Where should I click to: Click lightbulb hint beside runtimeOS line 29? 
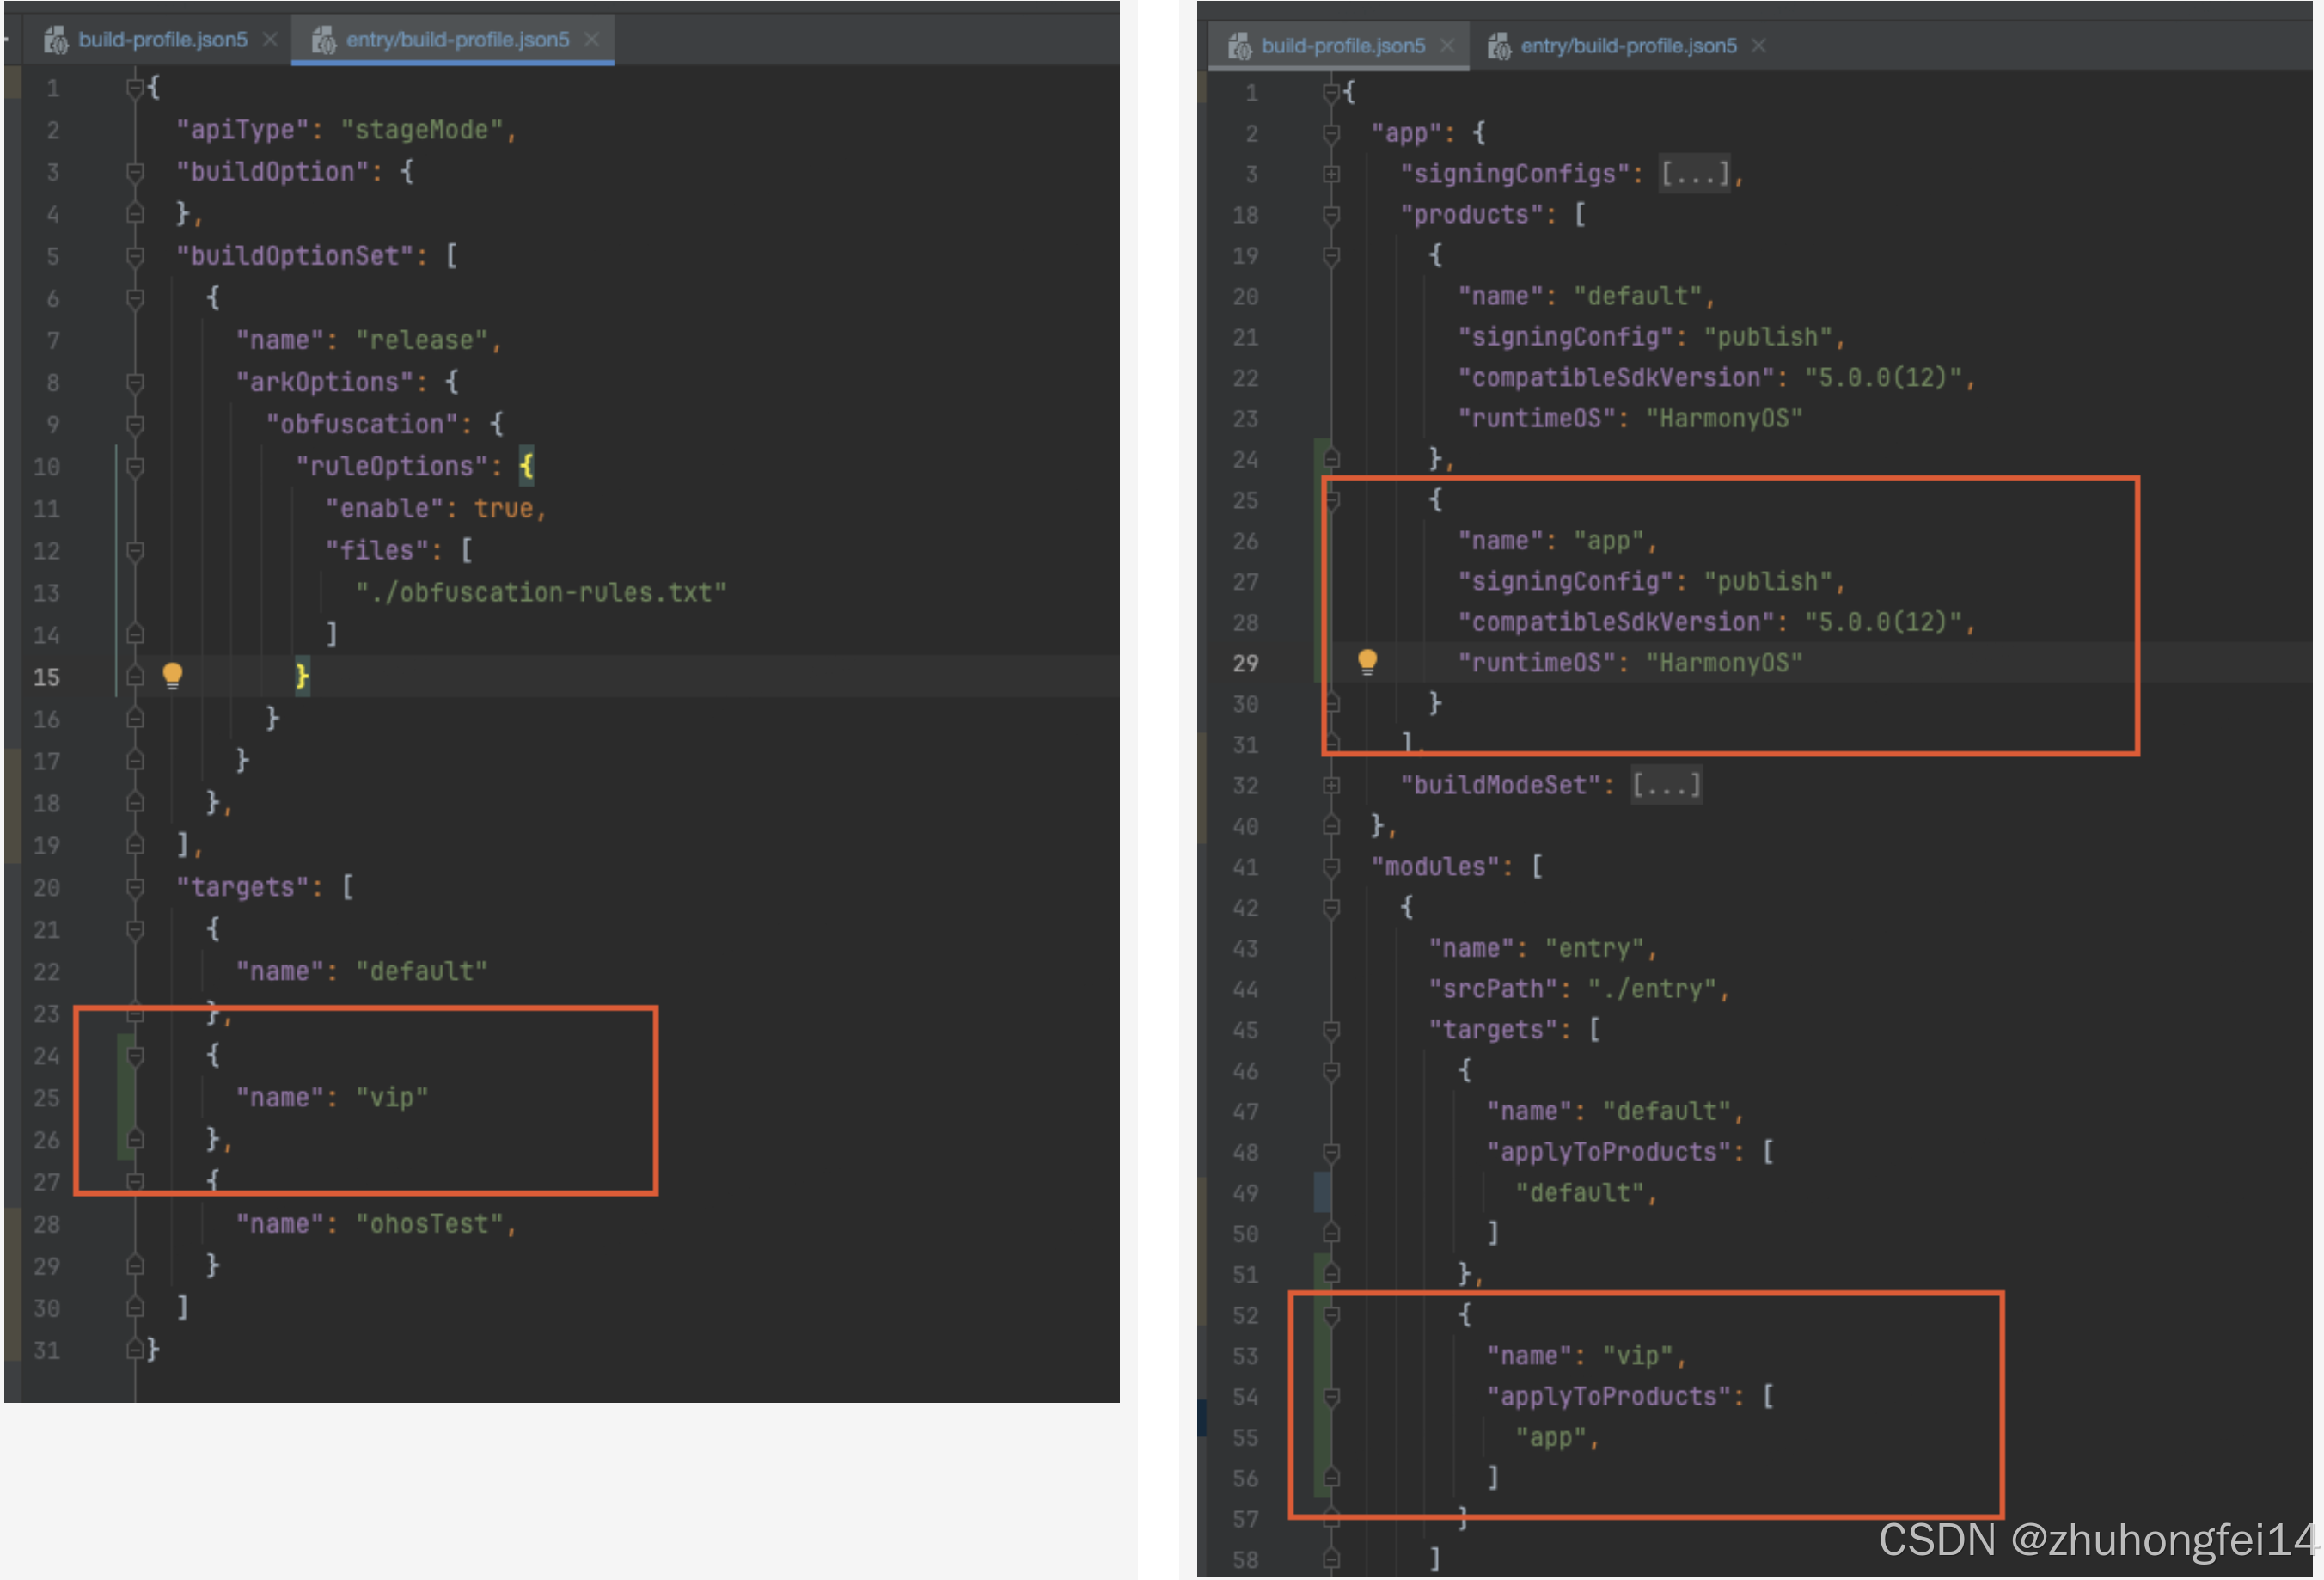pyautogui.click(x=1367, y=661)
